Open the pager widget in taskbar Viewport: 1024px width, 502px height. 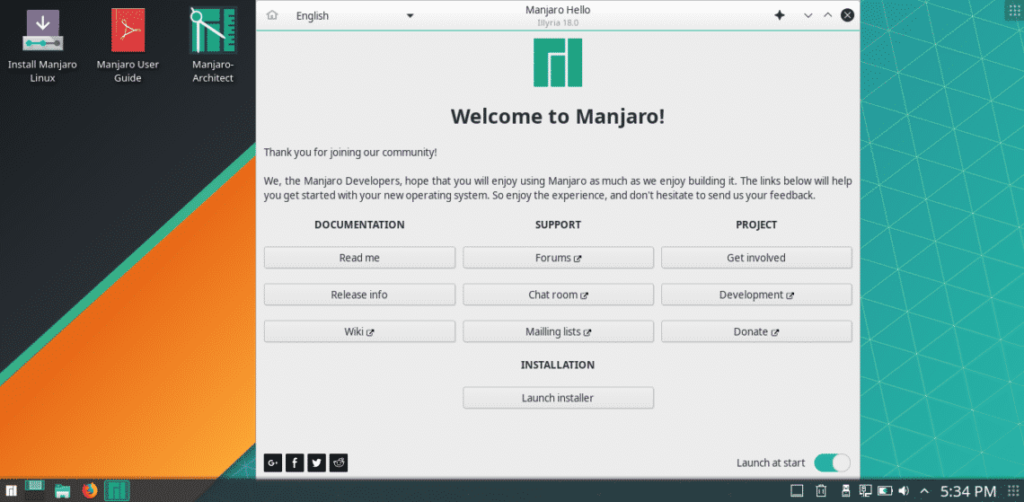35,490
